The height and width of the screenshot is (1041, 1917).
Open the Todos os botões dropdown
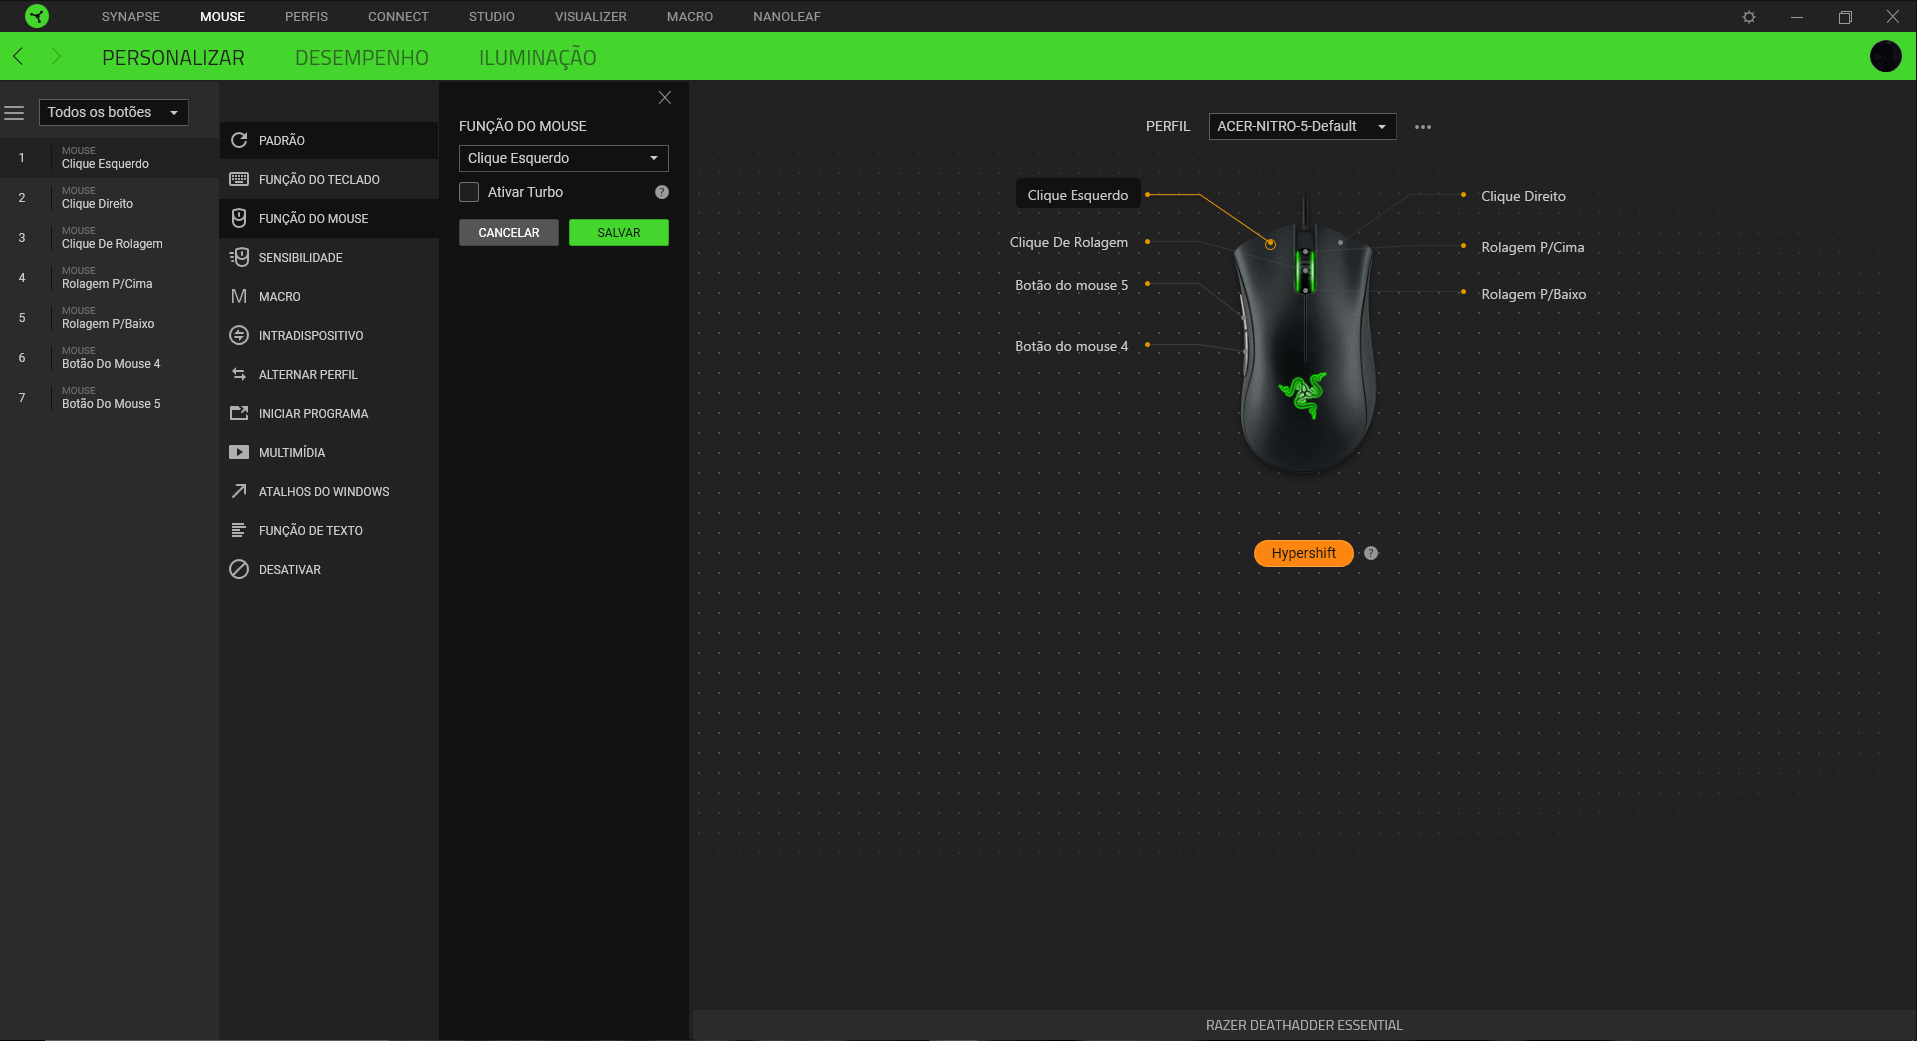113,112
